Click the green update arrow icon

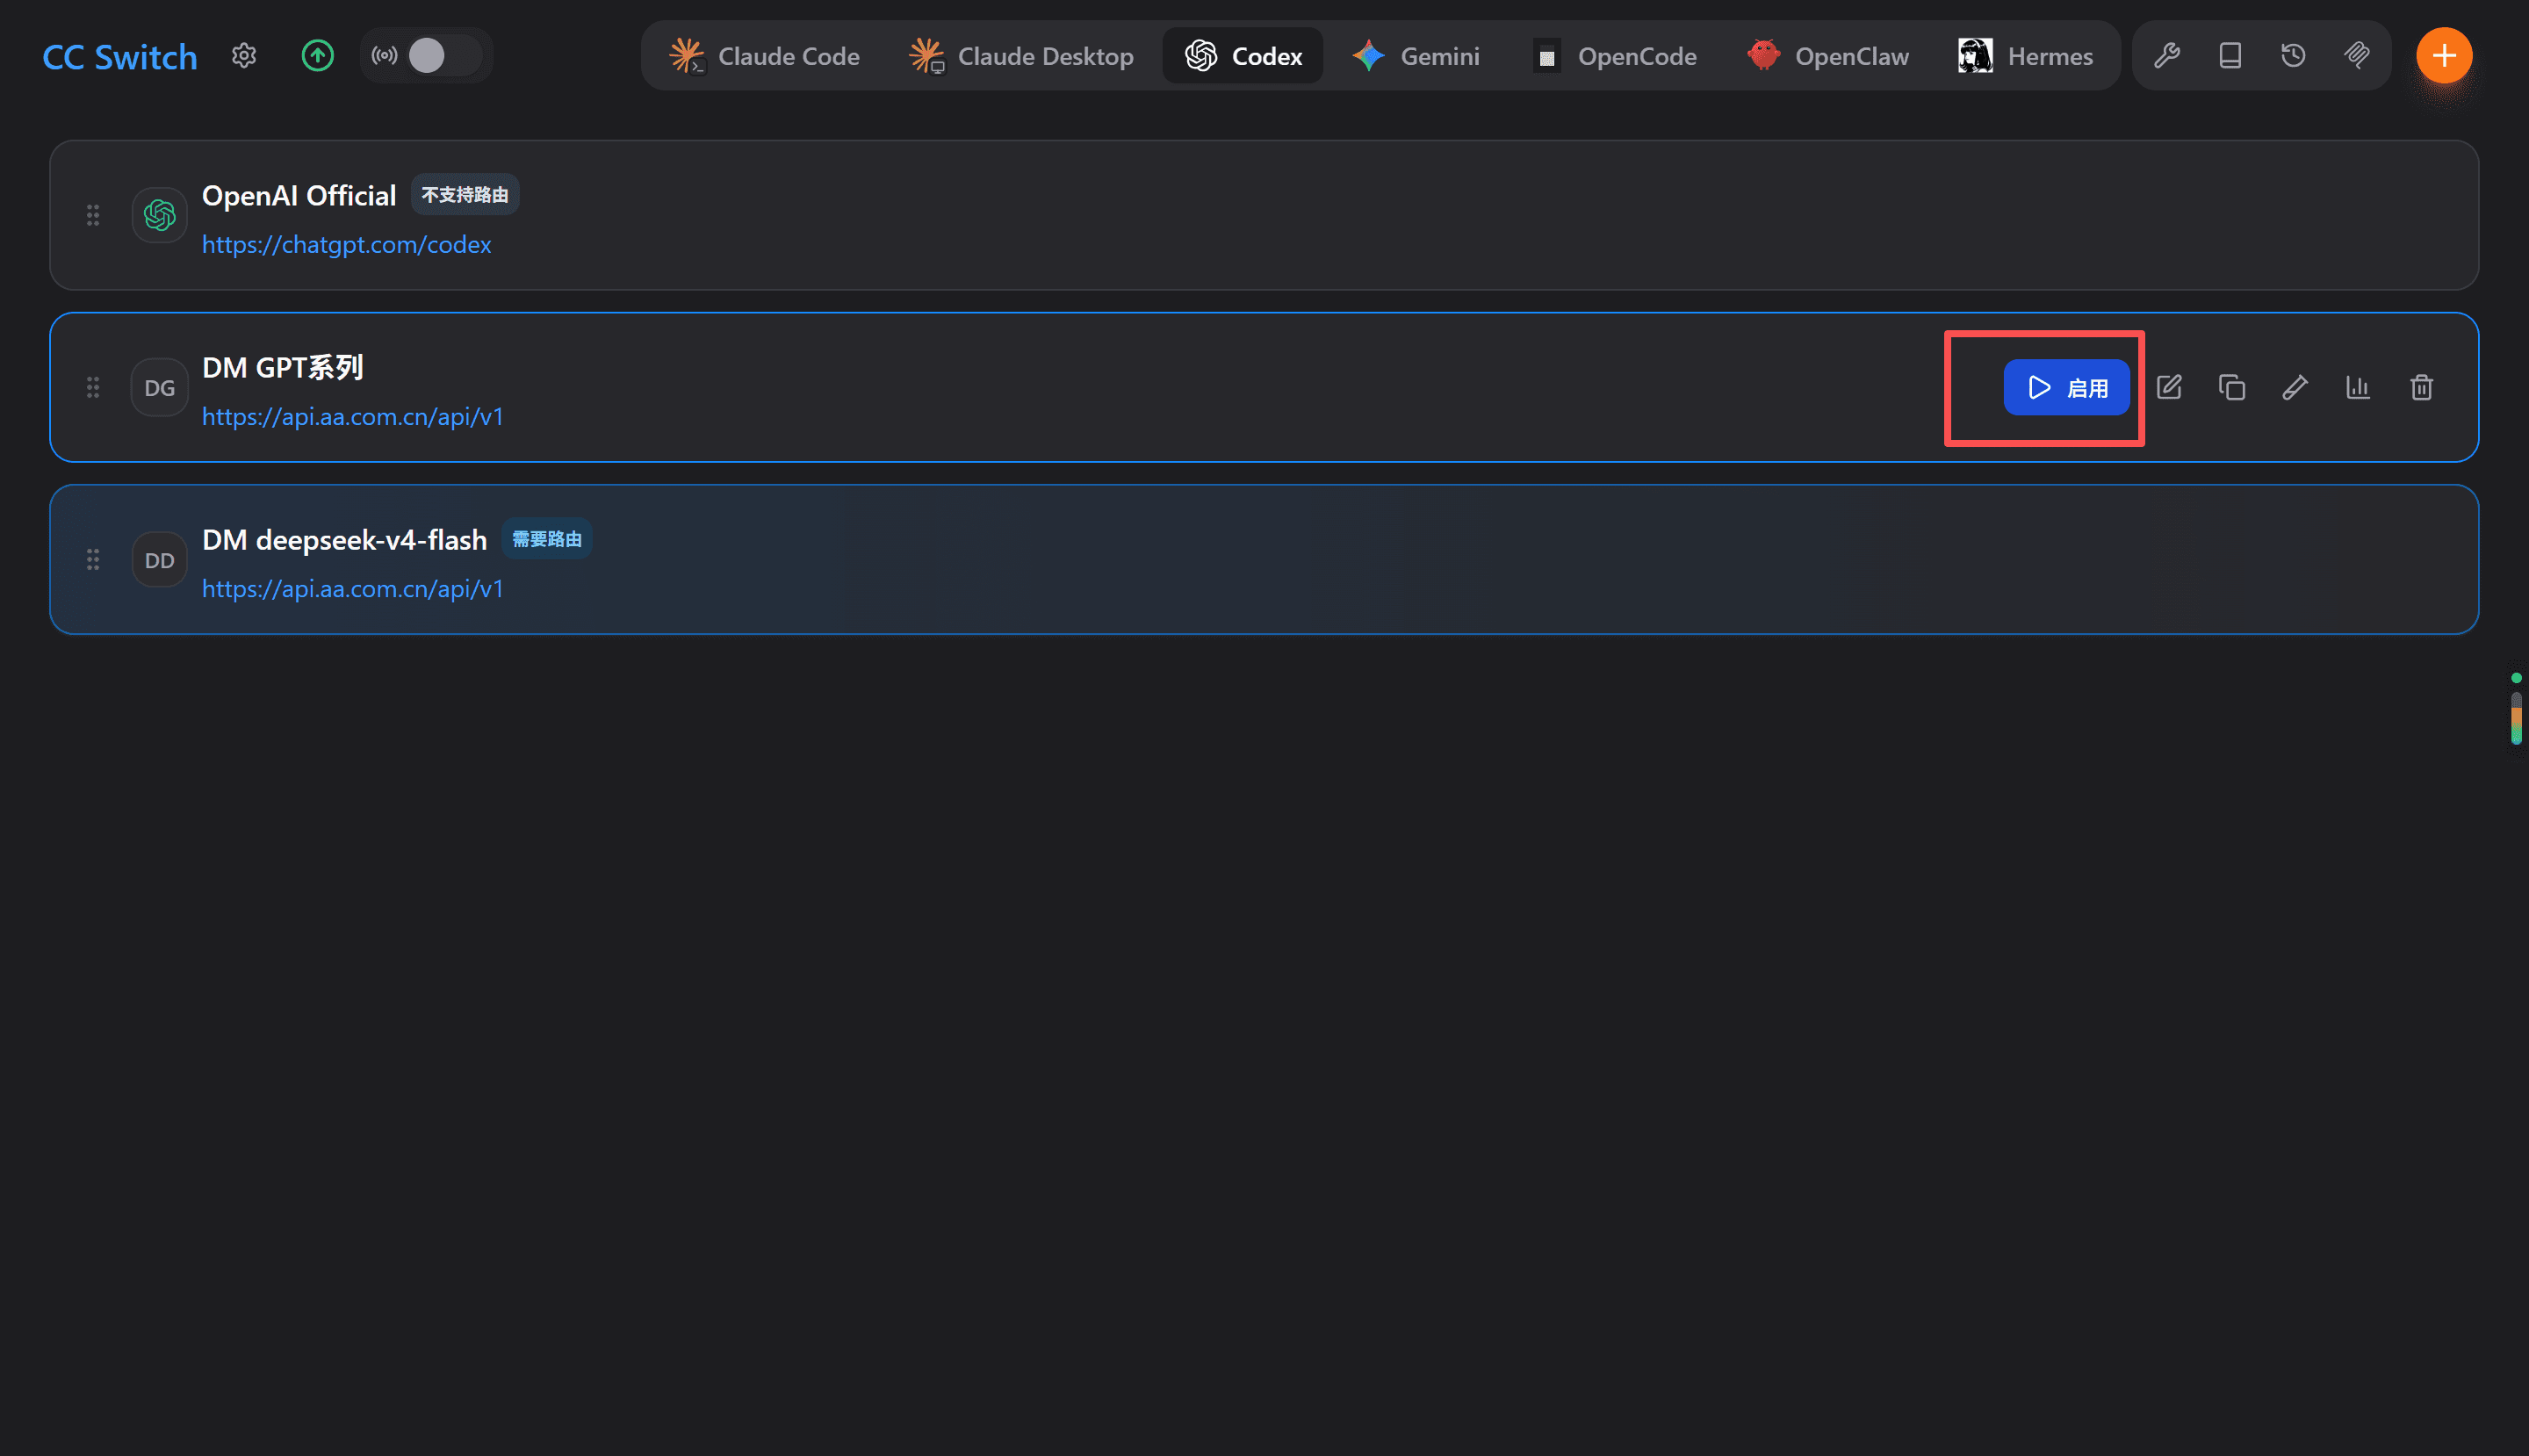point(318,55)
